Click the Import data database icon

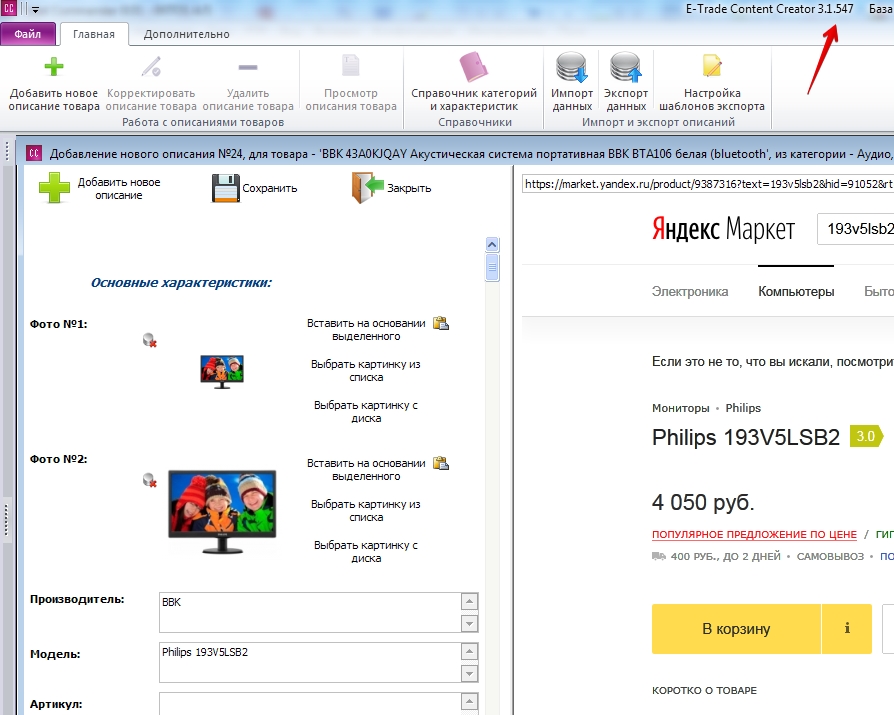[572, 67]
